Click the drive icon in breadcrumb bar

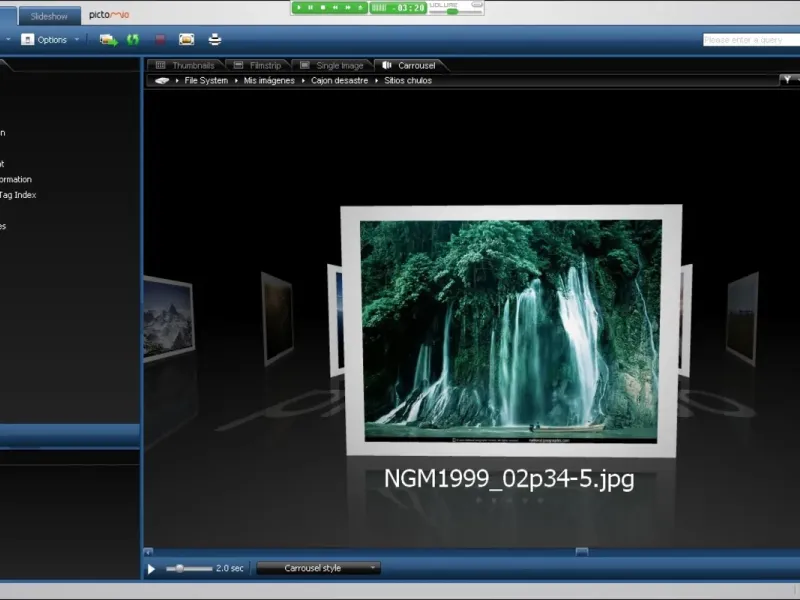[162, 80]
